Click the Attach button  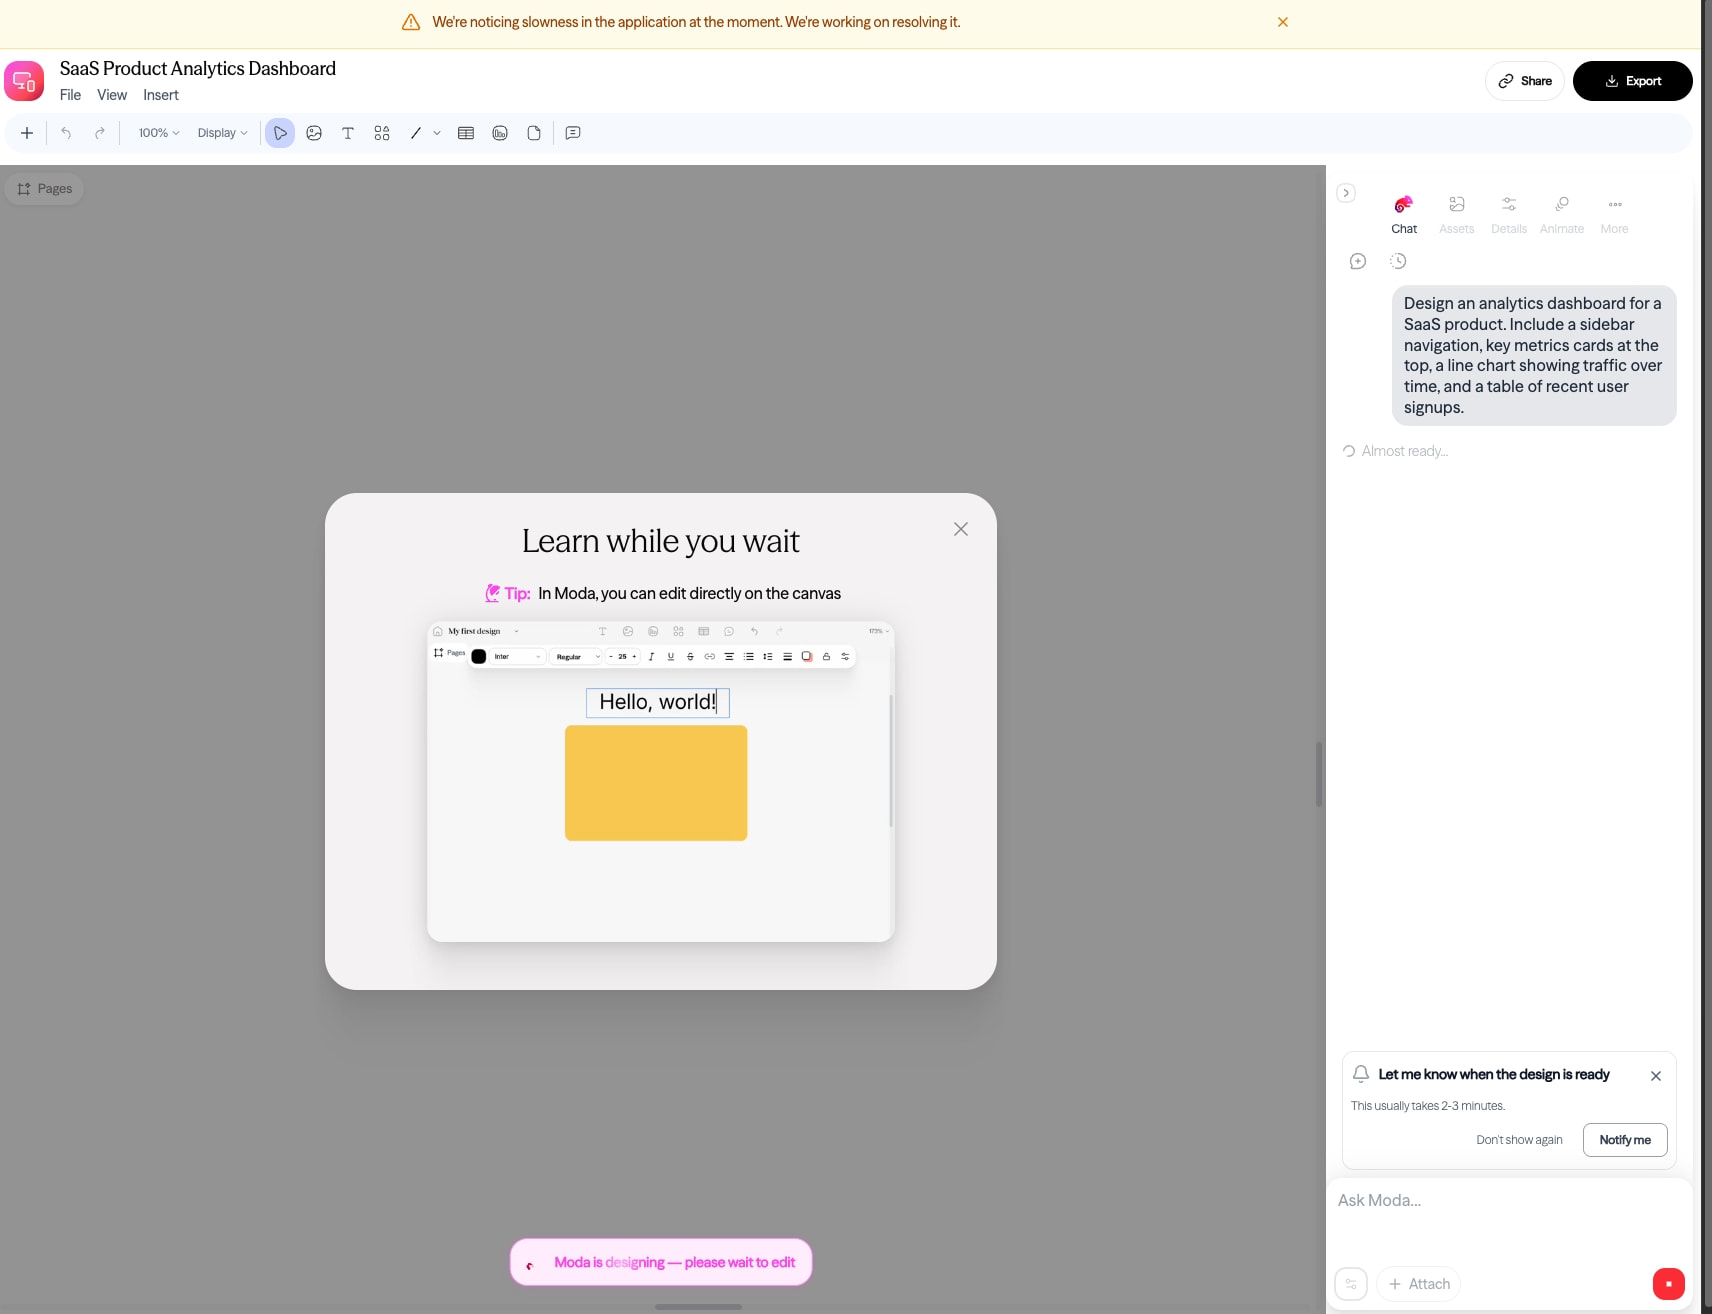[1419, 1284]
